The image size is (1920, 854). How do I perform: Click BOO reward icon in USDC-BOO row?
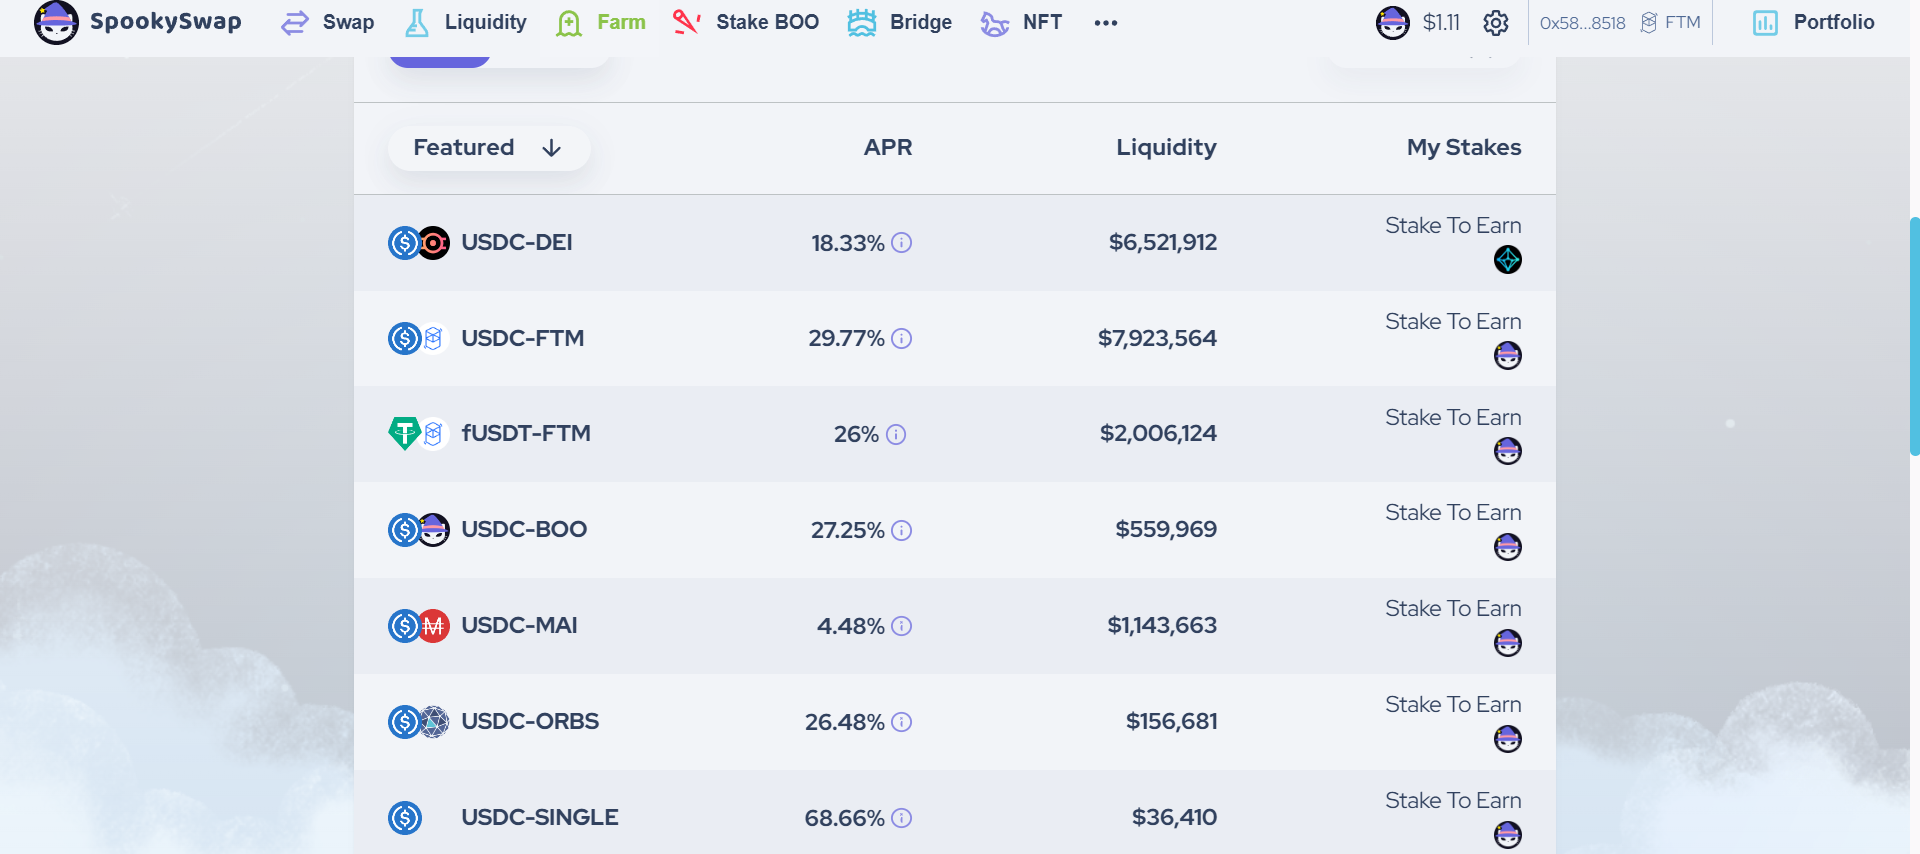coord(1508,547)
